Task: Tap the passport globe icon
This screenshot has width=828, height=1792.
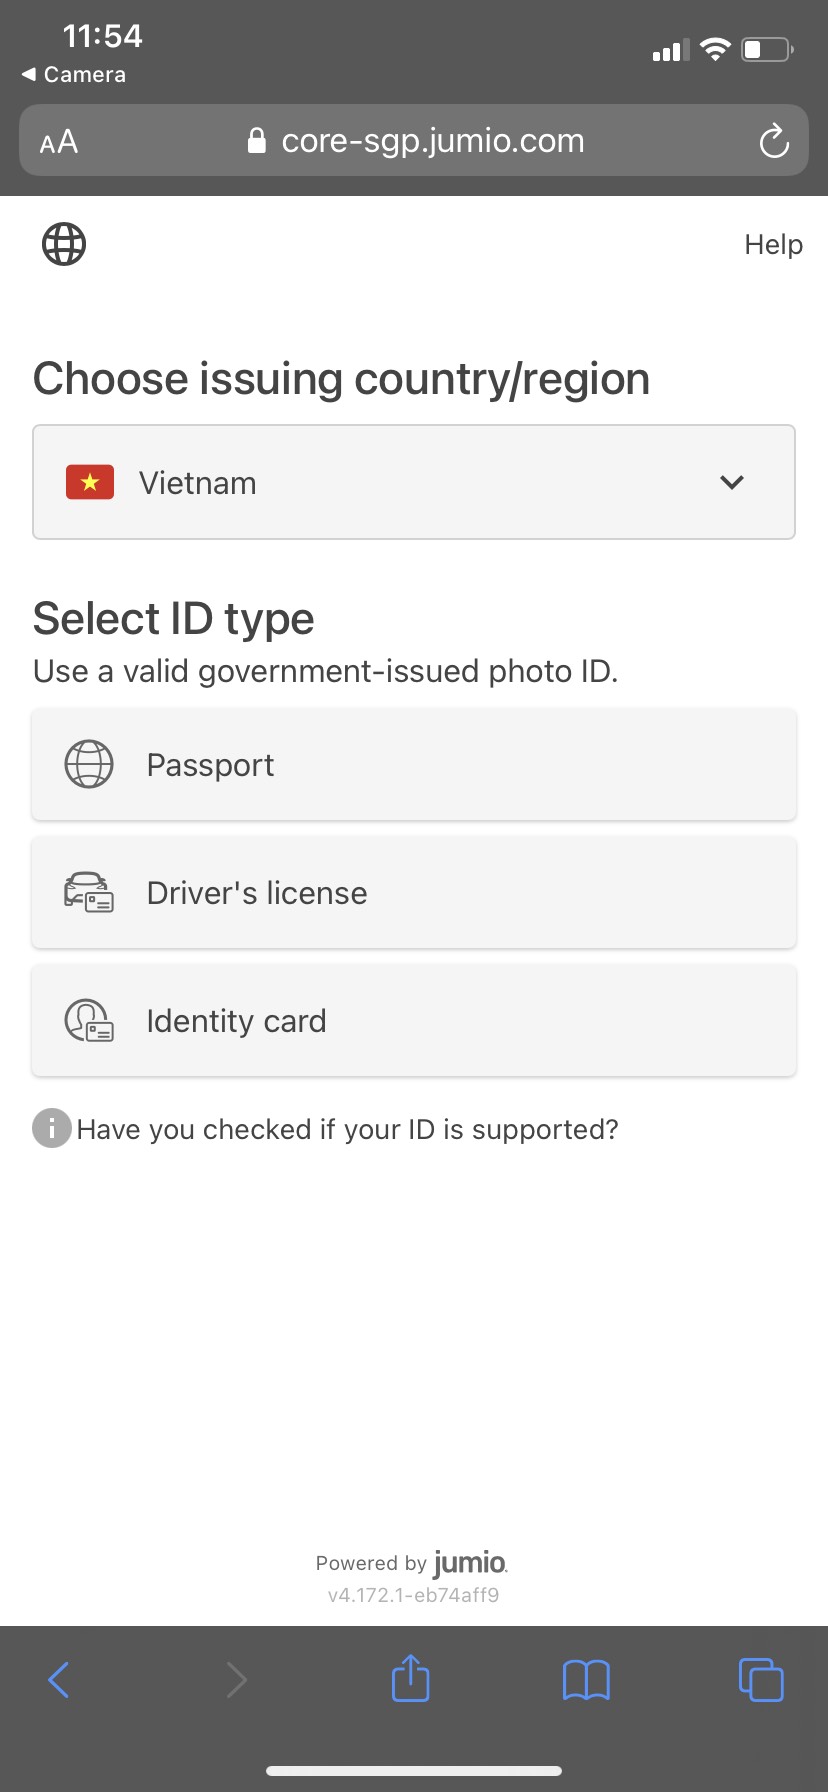Action: (89, 765)
